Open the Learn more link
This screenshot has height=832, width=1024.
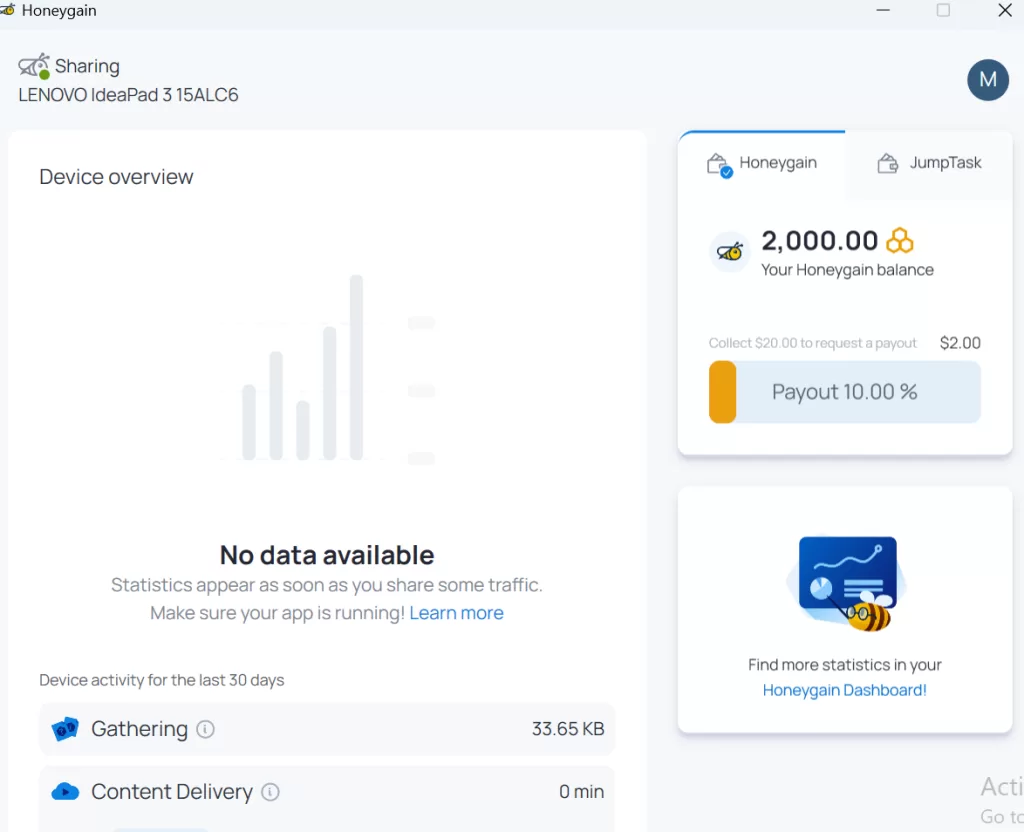click(x=456, y=613)
